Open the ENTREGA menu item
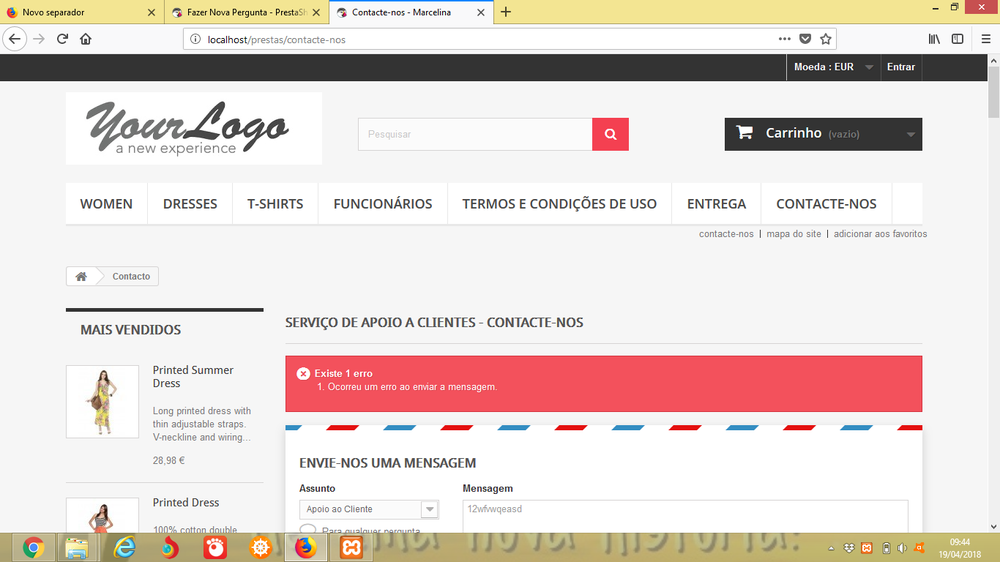Image resolution: width=1000 pixels, height=562 pixels. 716,203
